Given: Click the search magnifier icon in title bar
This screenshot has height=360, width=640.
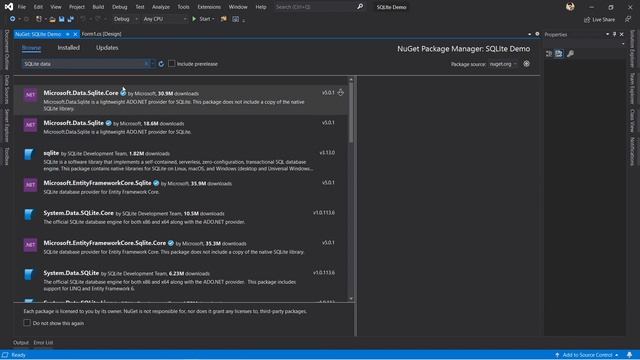Looking at the screenshot, I should (360, 7).
